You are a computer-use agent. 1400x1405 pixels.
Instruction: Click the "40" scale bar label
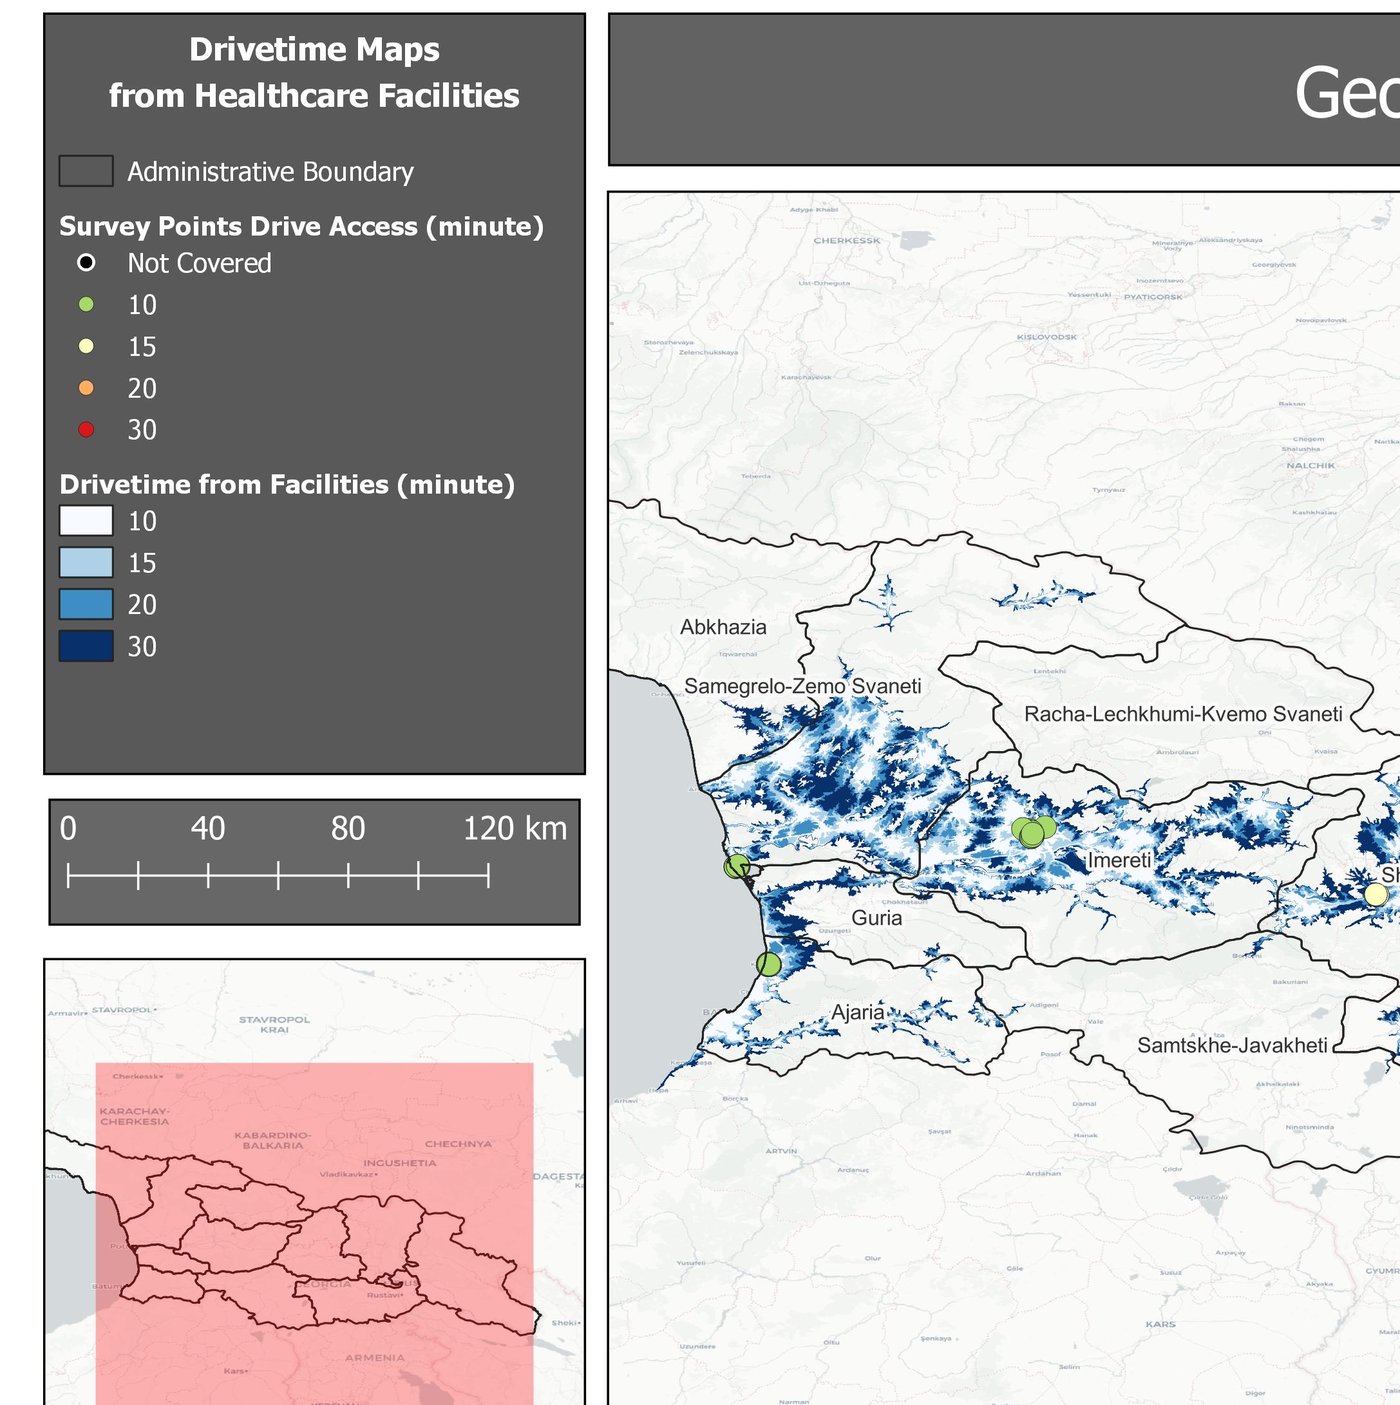(x=208, y=829)
